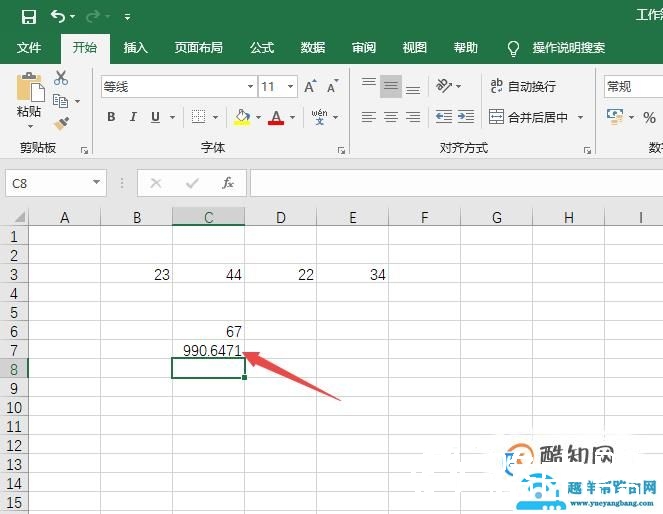
Task: Set top vertical alignment
Action: point(369,82)
